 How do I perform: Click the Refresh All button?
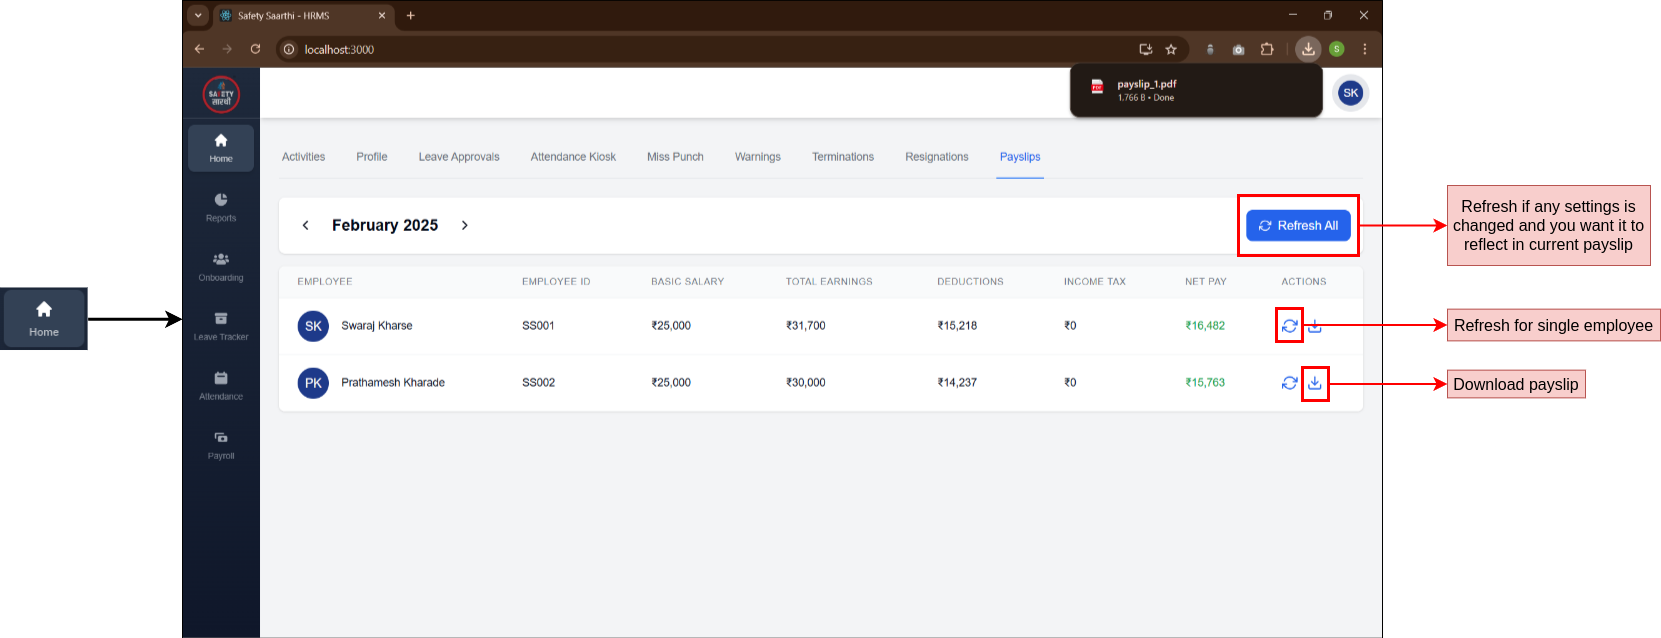(x=1298, y=226)
